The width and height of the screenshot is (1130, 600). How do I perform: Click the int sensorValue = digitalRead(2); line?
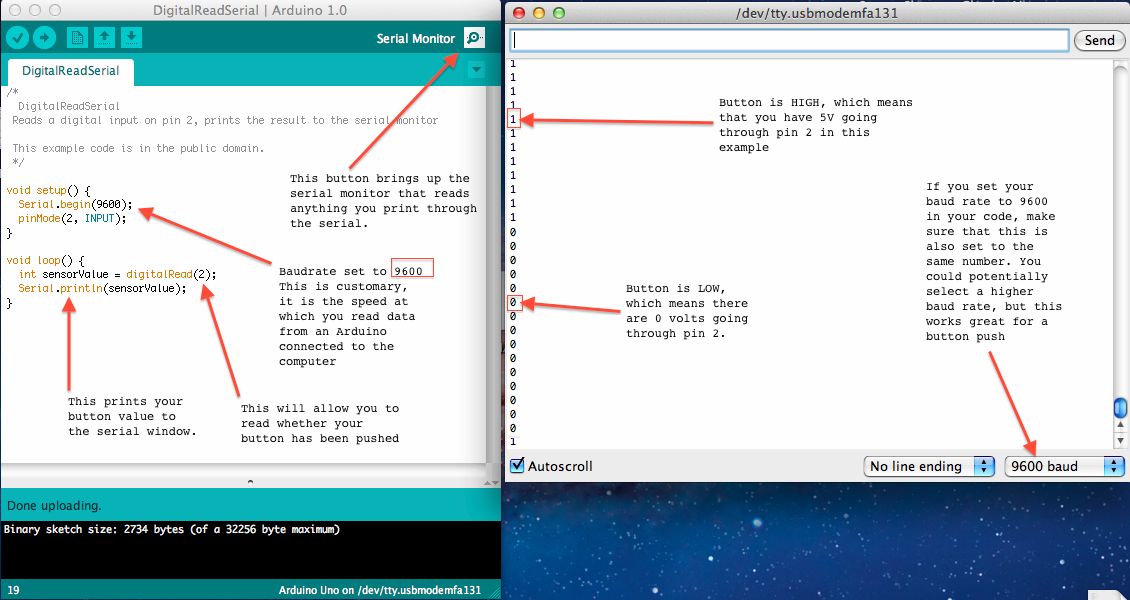(x=117, y=274)
